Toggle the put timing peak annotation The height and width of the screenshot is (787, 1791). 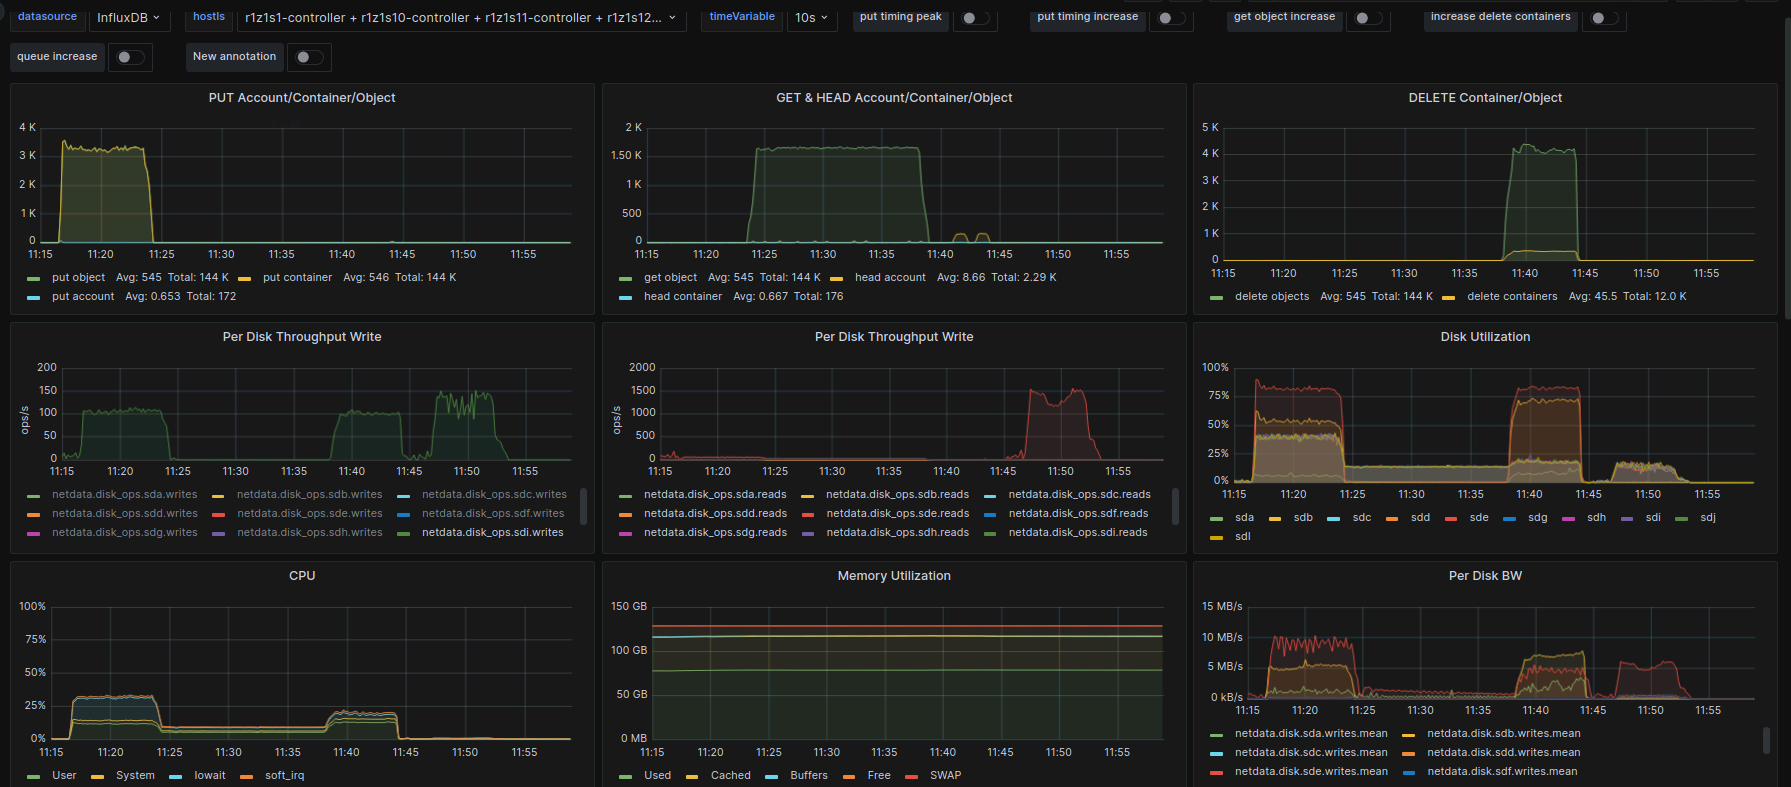click(974, 18)
